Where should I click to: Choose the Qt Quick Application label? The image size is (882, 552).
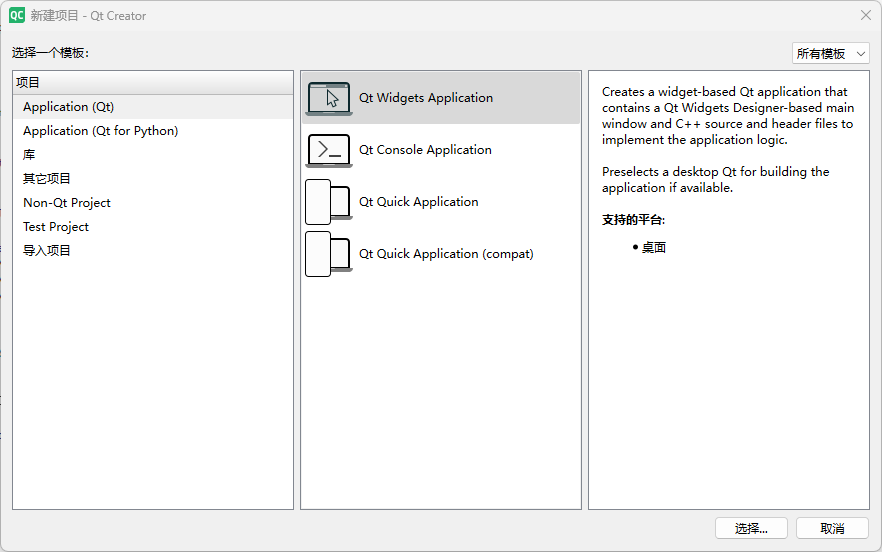(x=418, y=201)
